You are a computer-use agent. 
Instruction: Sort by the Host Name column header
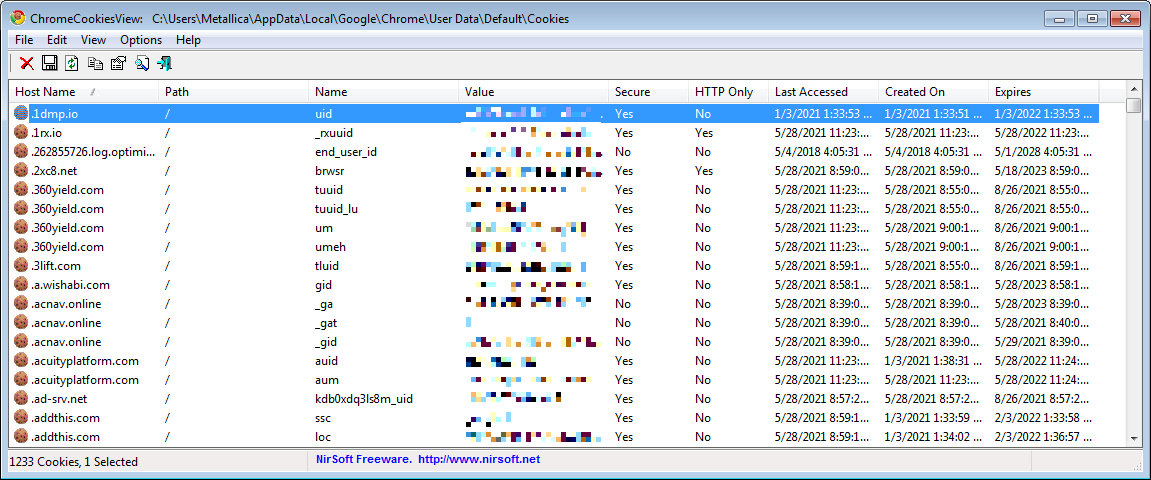pyautogui.click(x=84, y=92)
